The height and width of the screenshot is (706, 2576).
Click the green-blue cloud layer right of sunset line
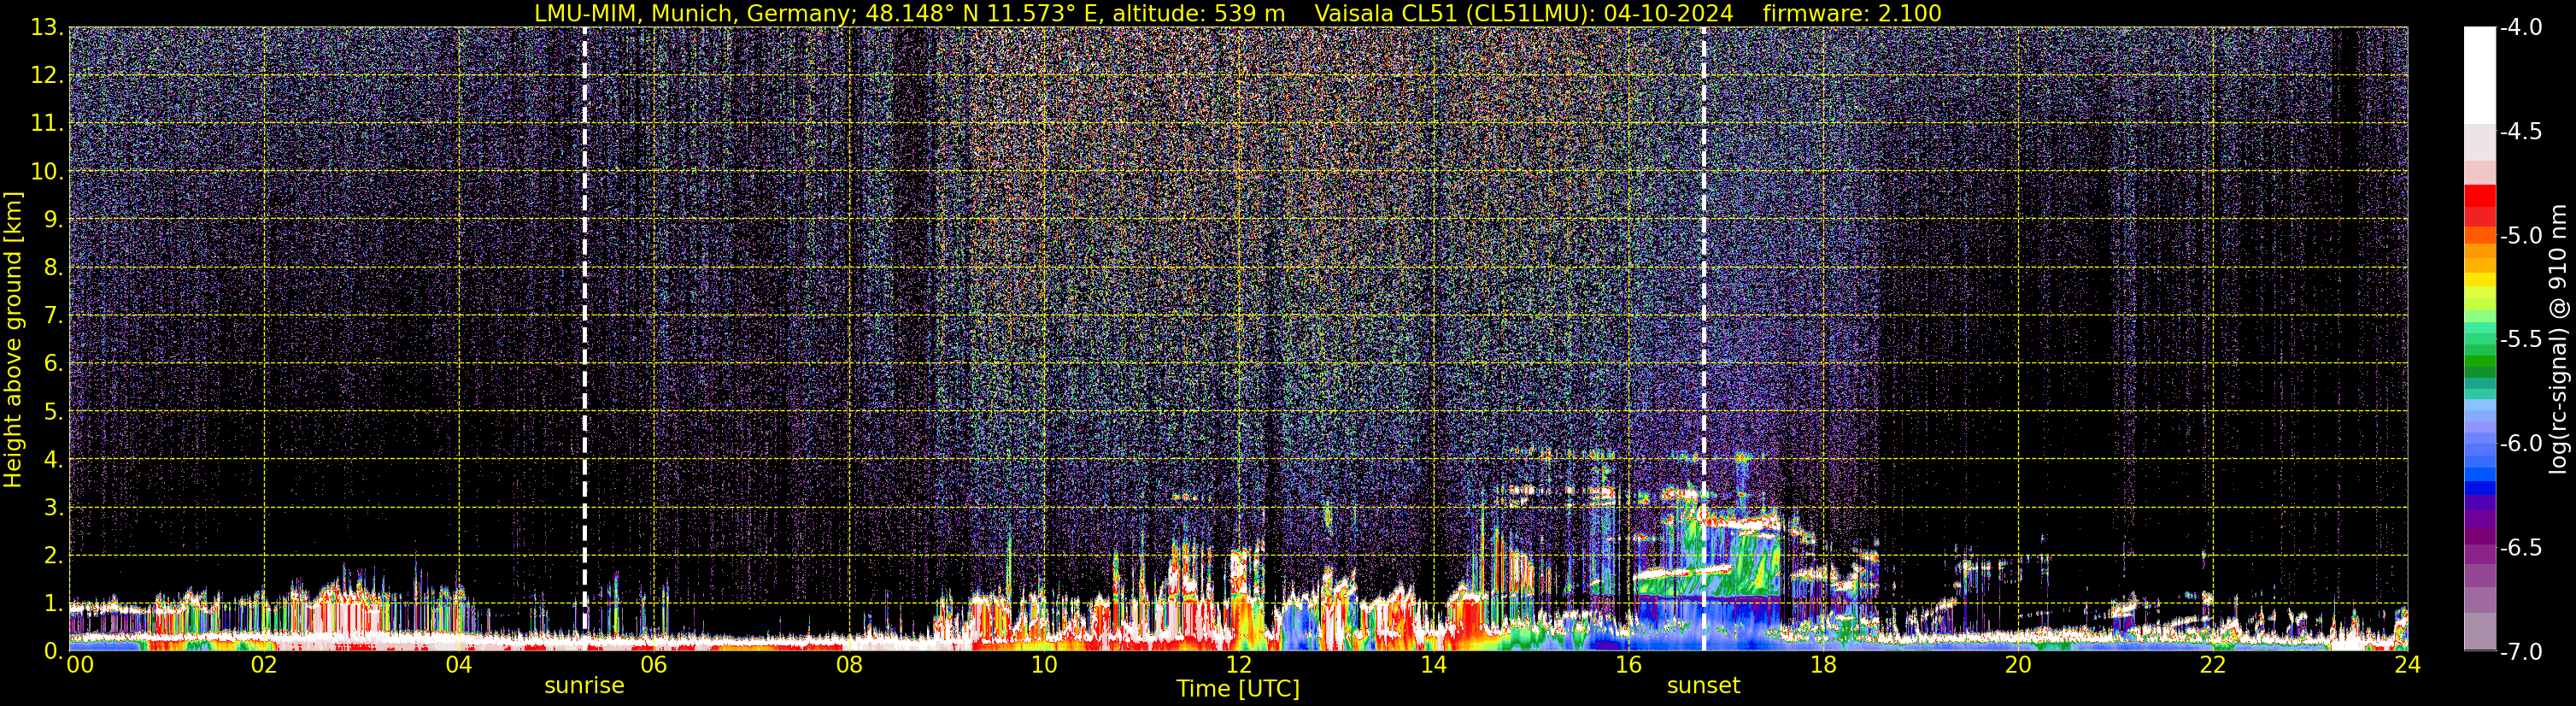click(x=1745, y=562)
